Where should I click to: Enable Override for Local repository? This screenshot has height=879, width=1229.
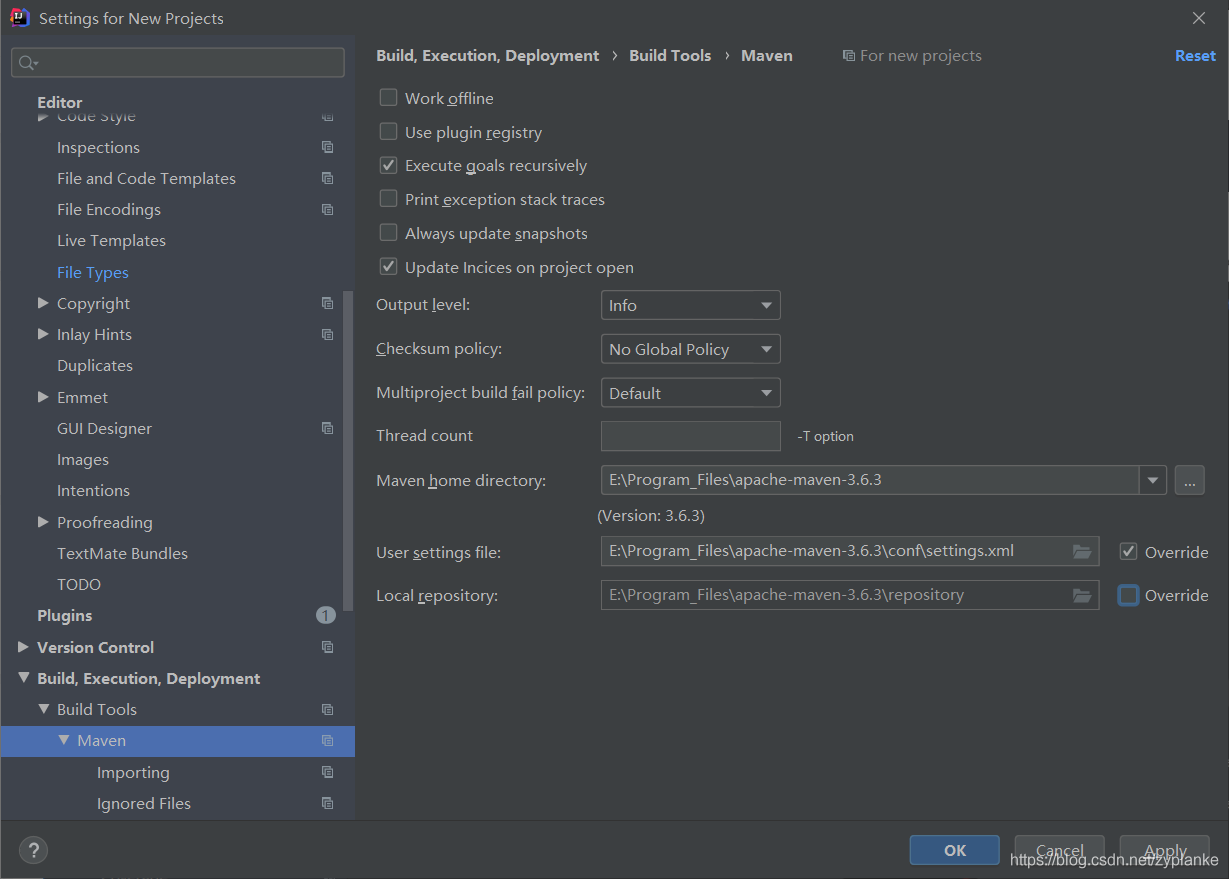coord(1128,595)
